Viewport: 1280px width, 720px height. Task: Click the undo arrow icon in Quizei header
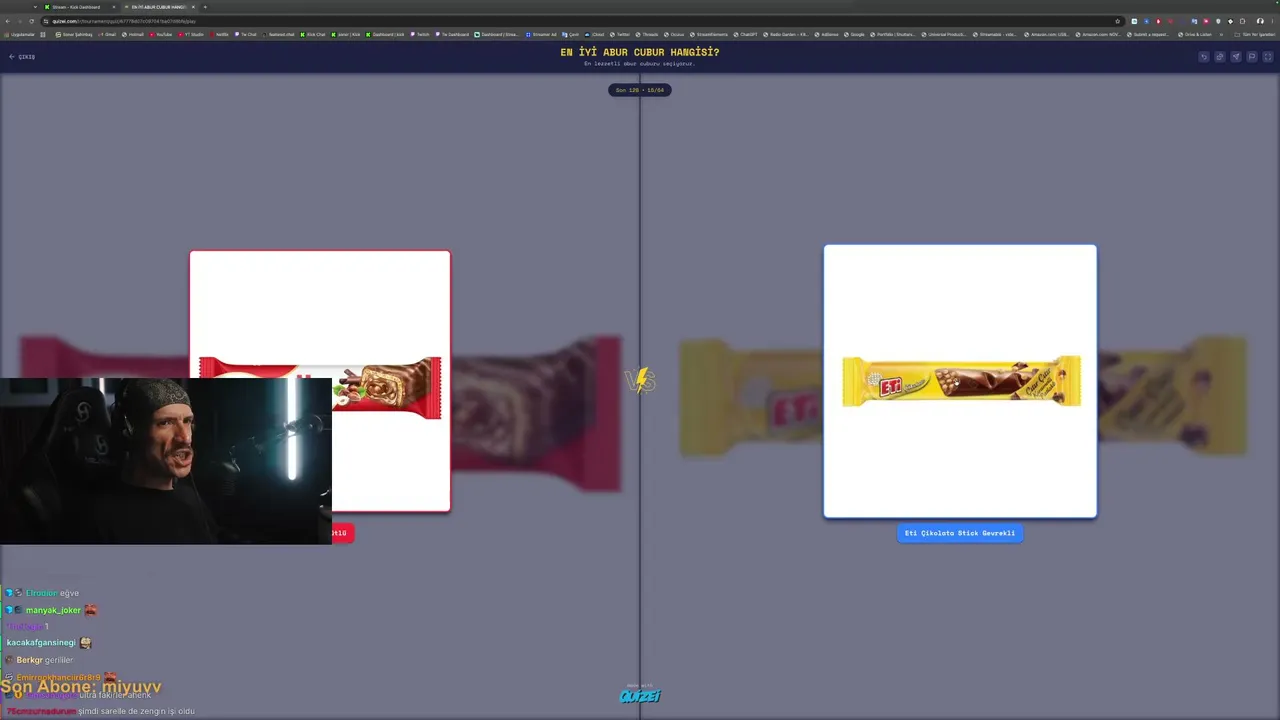coord(1204,57)
